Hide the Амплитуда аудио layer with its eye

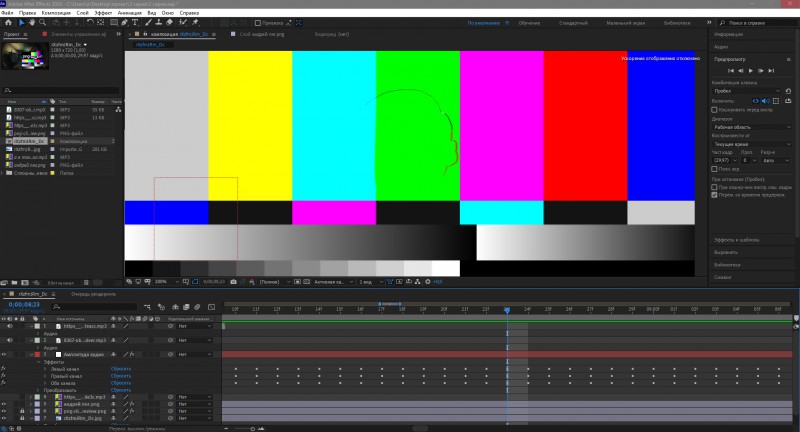(x=4, y=354)
